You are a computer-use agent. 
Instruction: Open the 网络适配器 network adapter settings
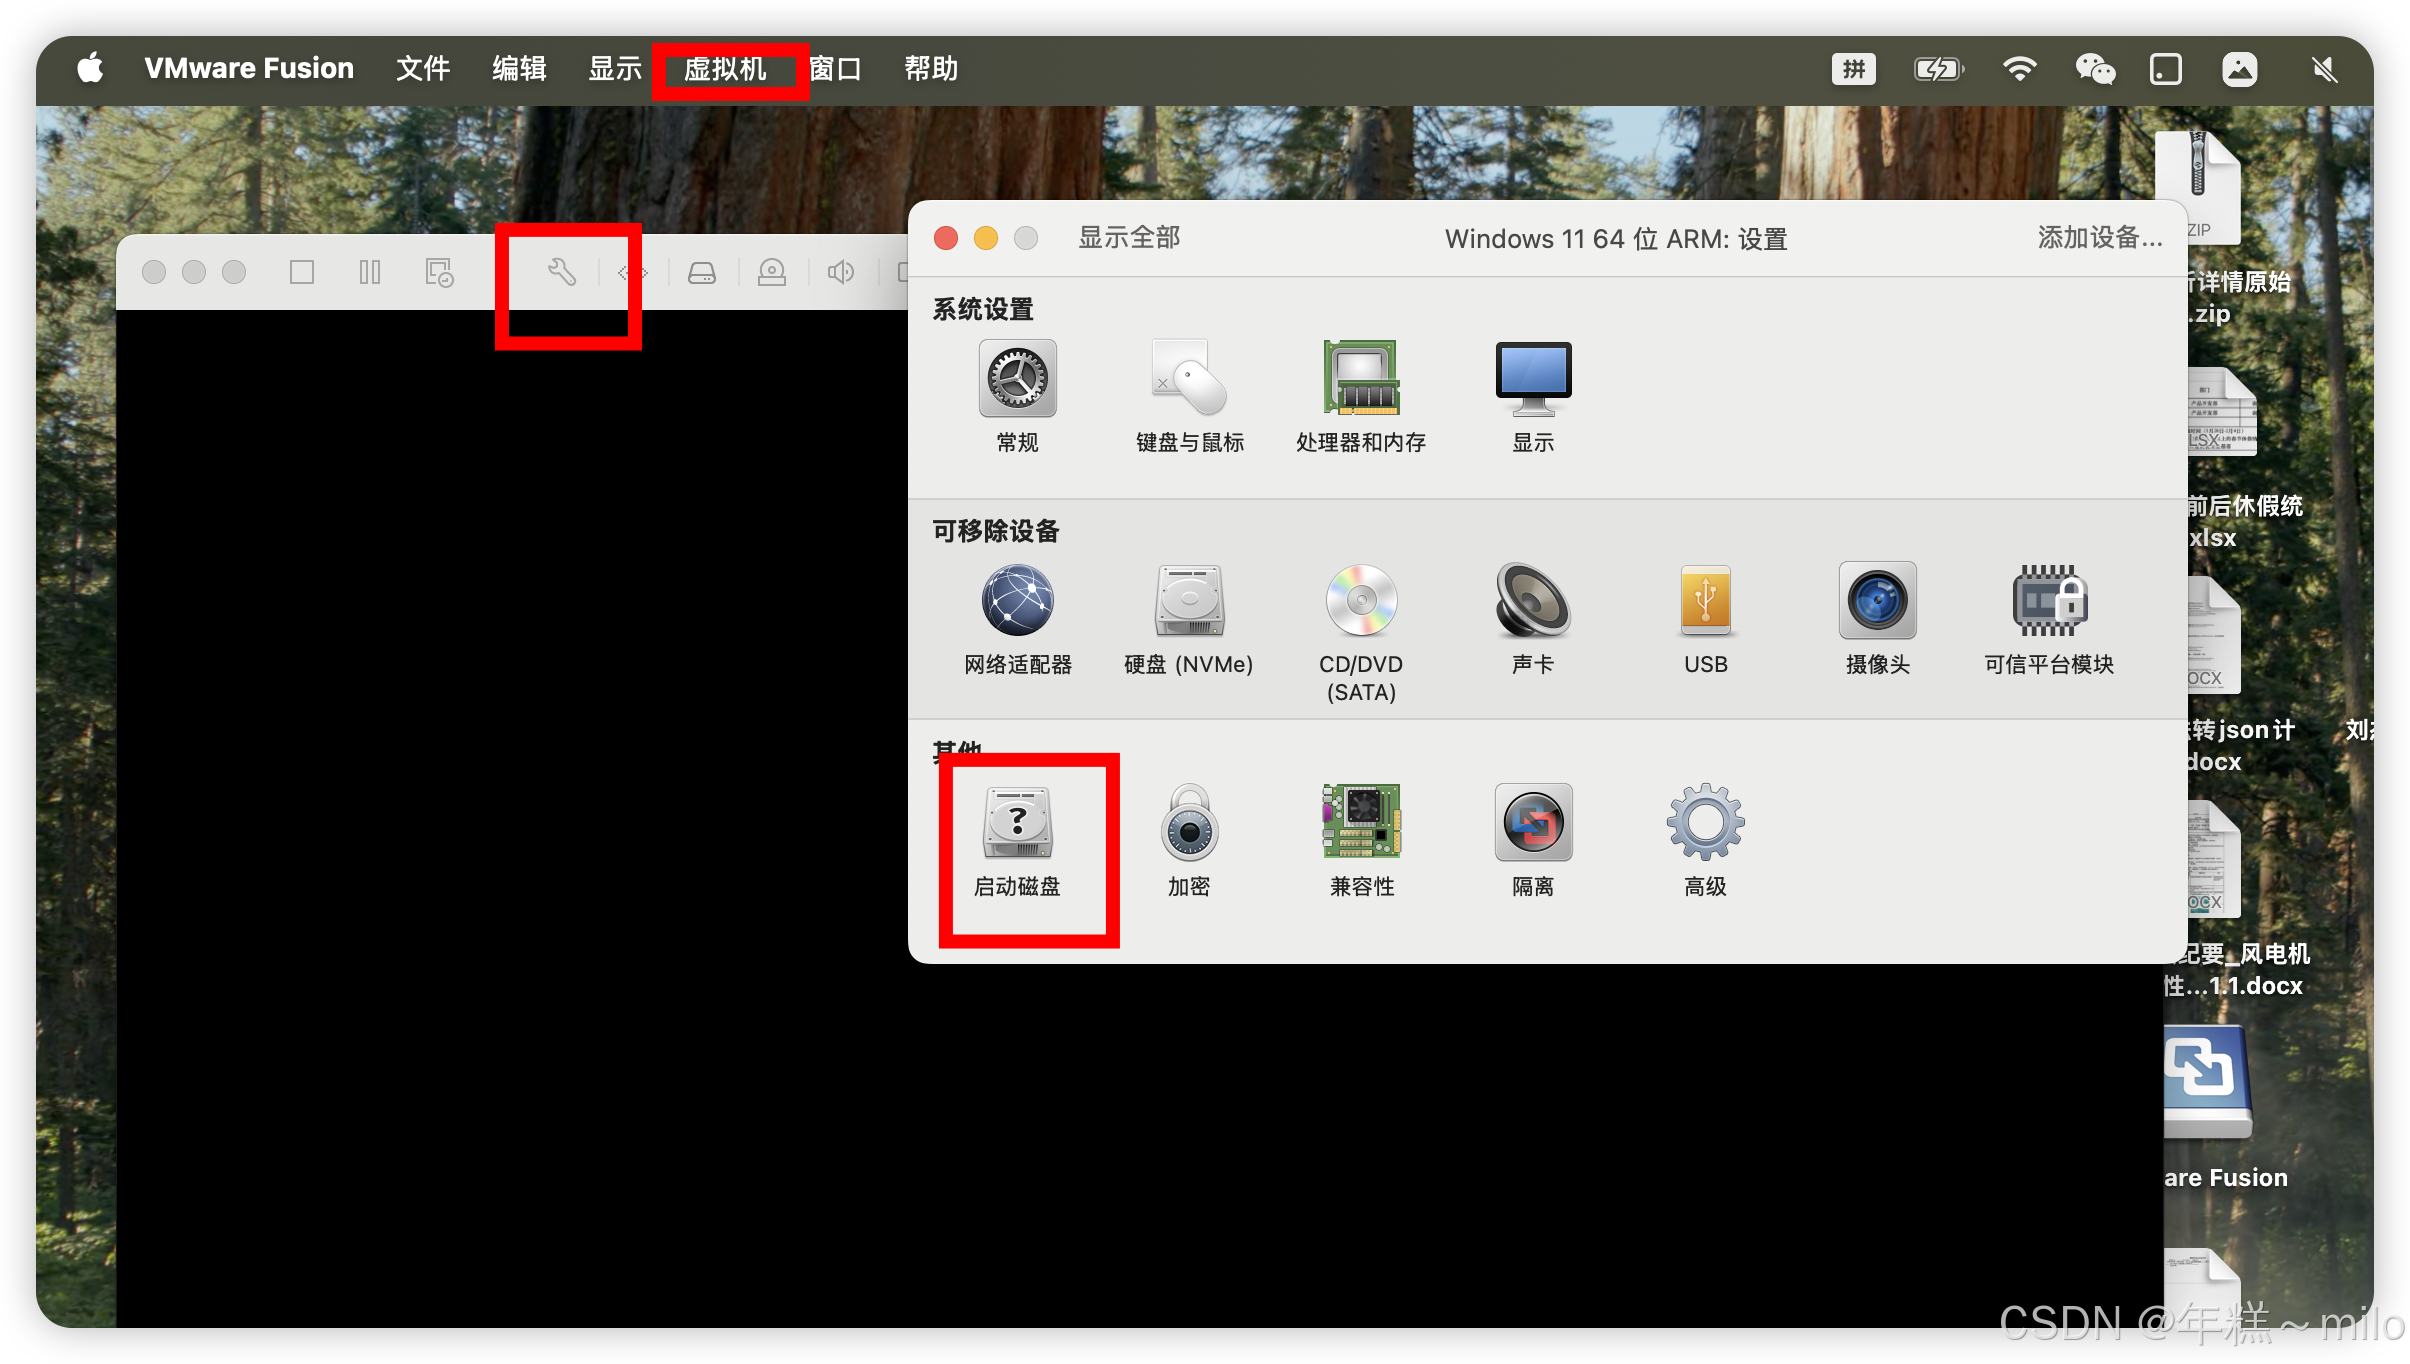[x=1017, y=601]
